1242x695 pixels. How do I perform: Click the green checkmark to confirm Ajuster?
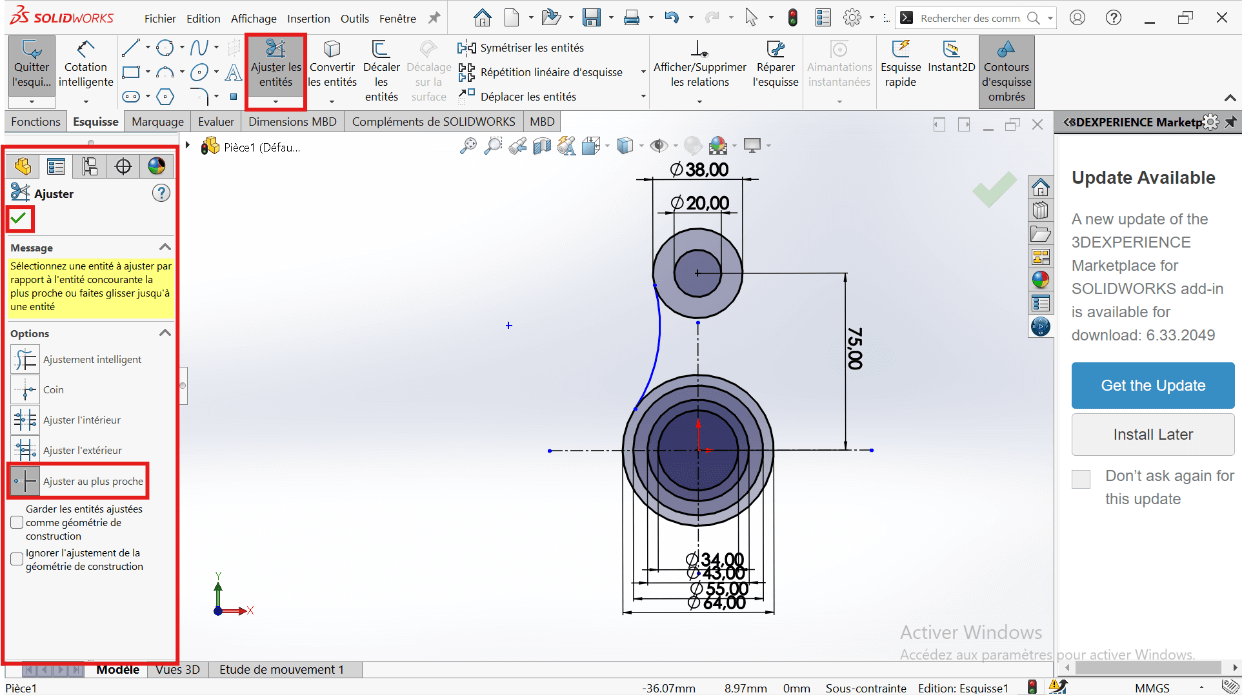coord(19,218)
